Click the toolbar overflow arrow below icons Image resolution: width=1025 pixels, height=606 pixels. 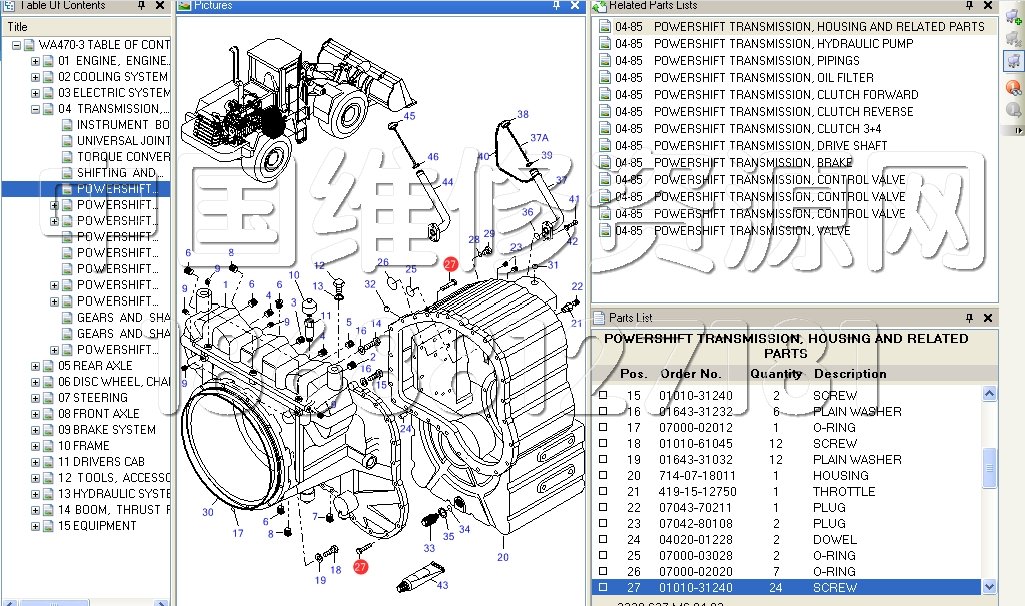point(1018,130)
